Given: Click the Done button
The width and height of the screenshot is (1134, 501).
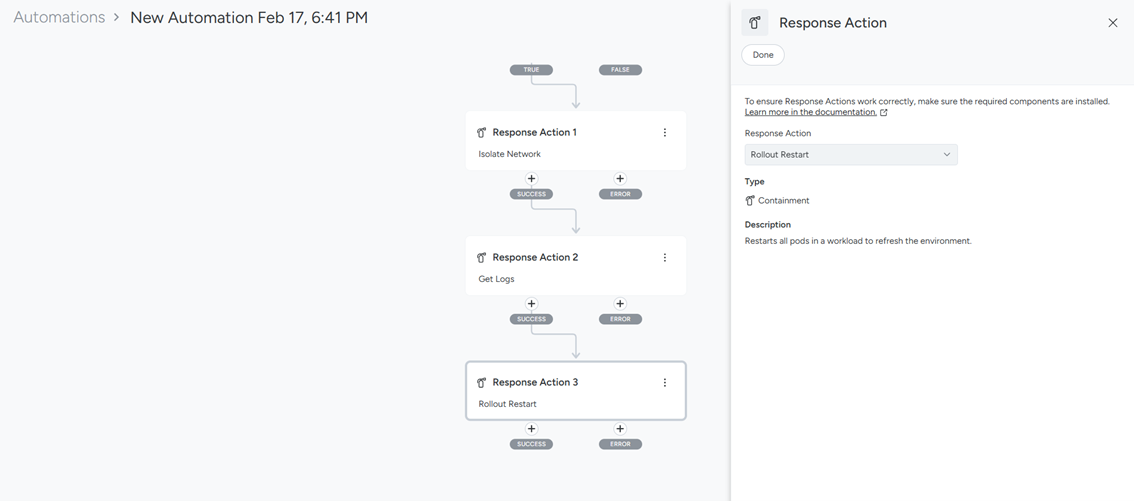Looking at the screenshot, I should (763, 55).
